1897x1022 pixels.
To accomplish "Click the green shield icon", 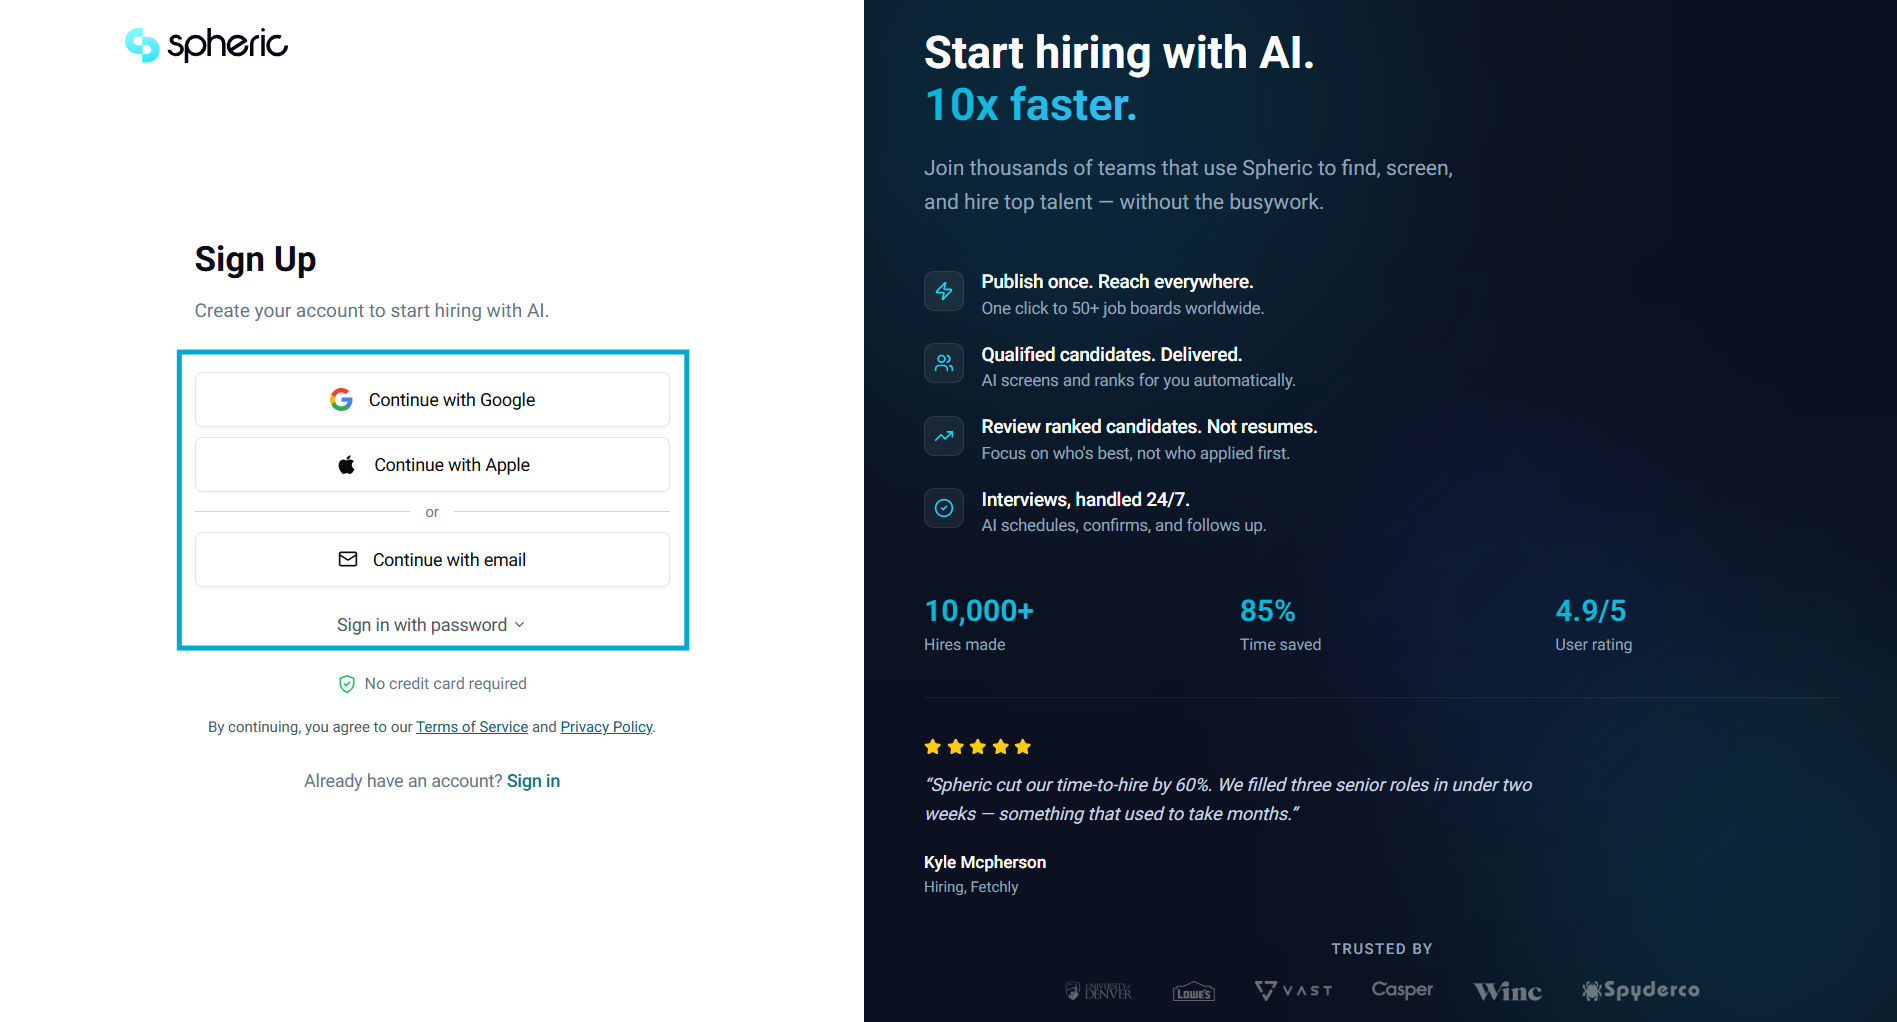I will (347, 684).
